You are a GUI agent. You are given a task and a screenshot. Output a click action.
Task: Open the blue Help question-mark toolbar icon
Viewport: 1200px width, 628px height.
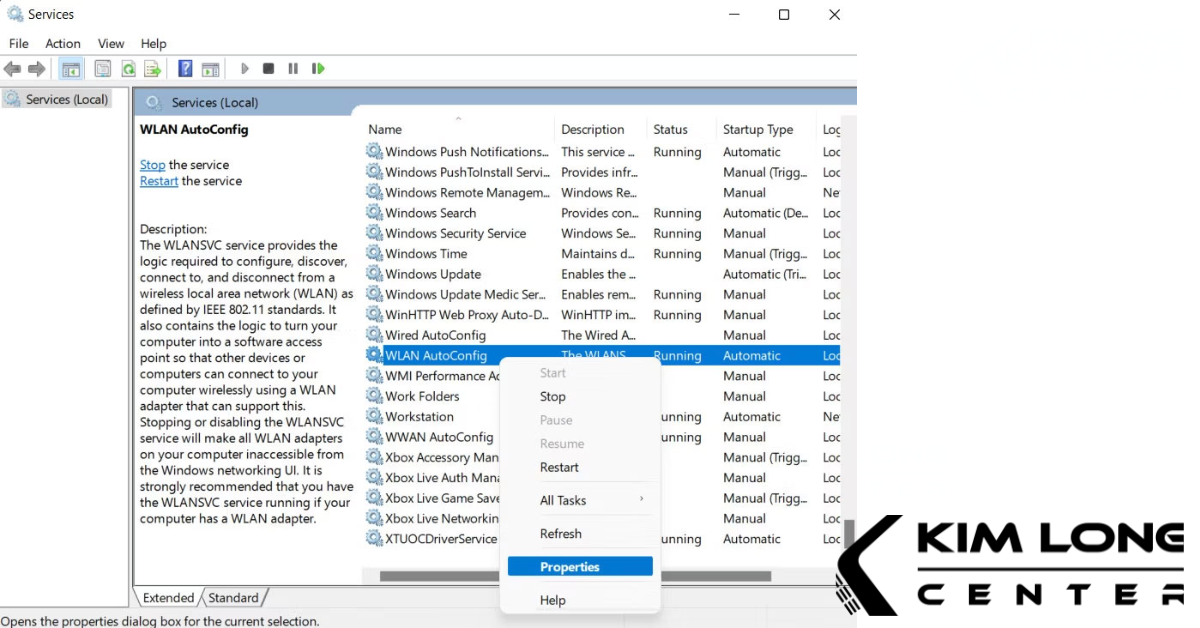[x=185, y=69]
